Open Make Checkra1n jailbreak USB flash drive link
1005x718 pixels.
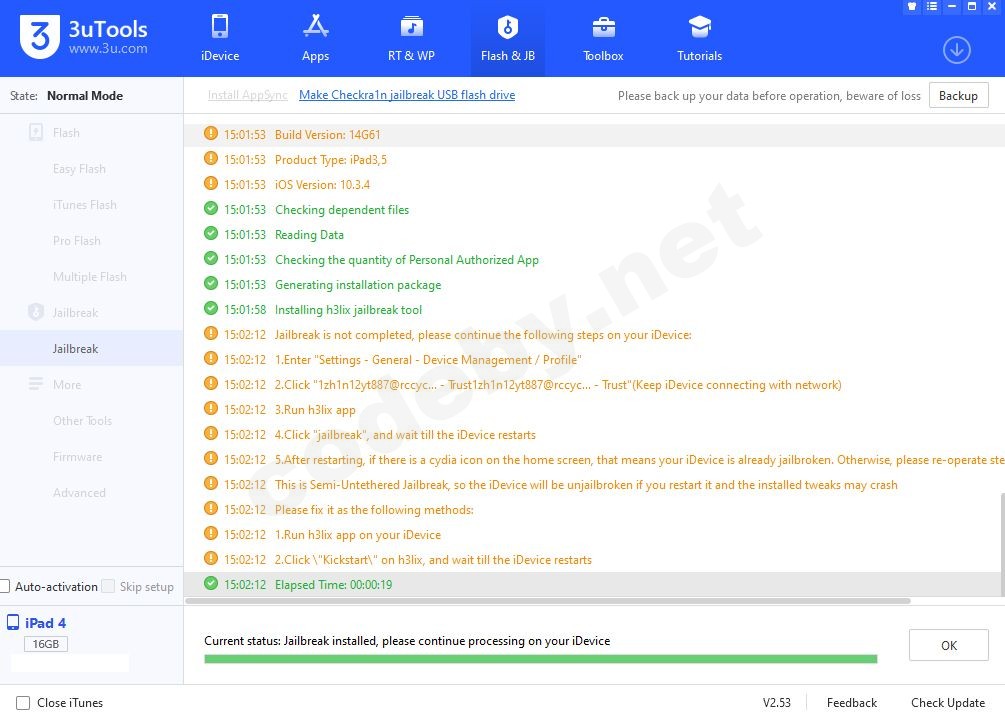407,95
